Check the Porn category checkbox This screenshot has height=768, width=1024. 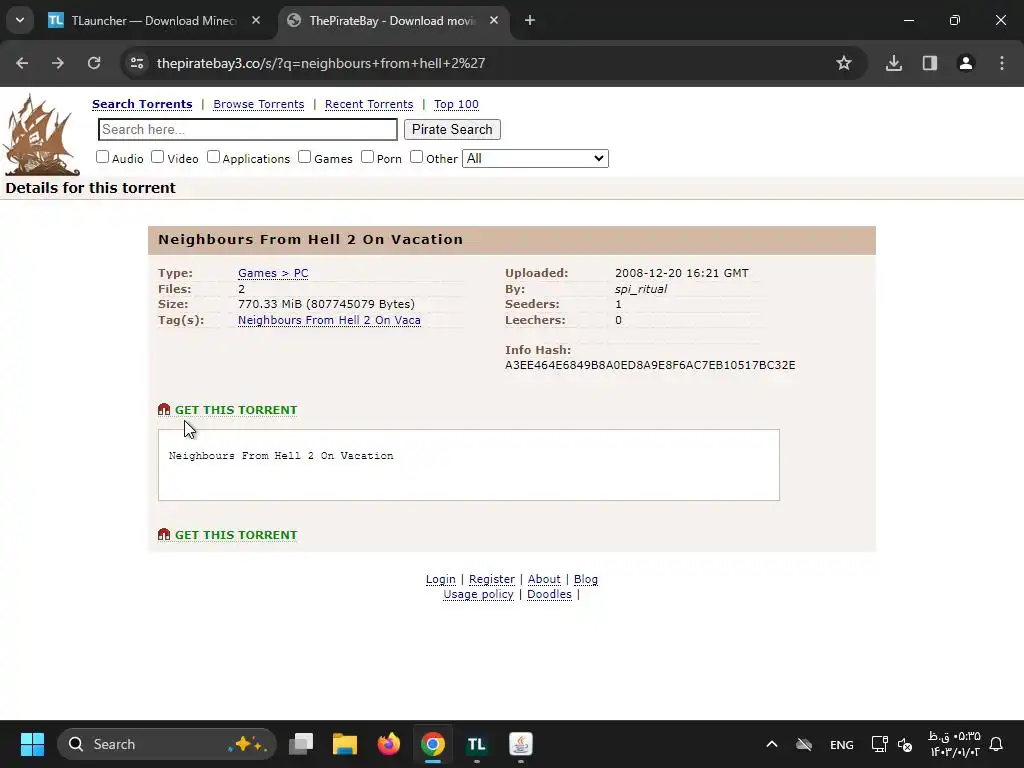tap(368, 157)
